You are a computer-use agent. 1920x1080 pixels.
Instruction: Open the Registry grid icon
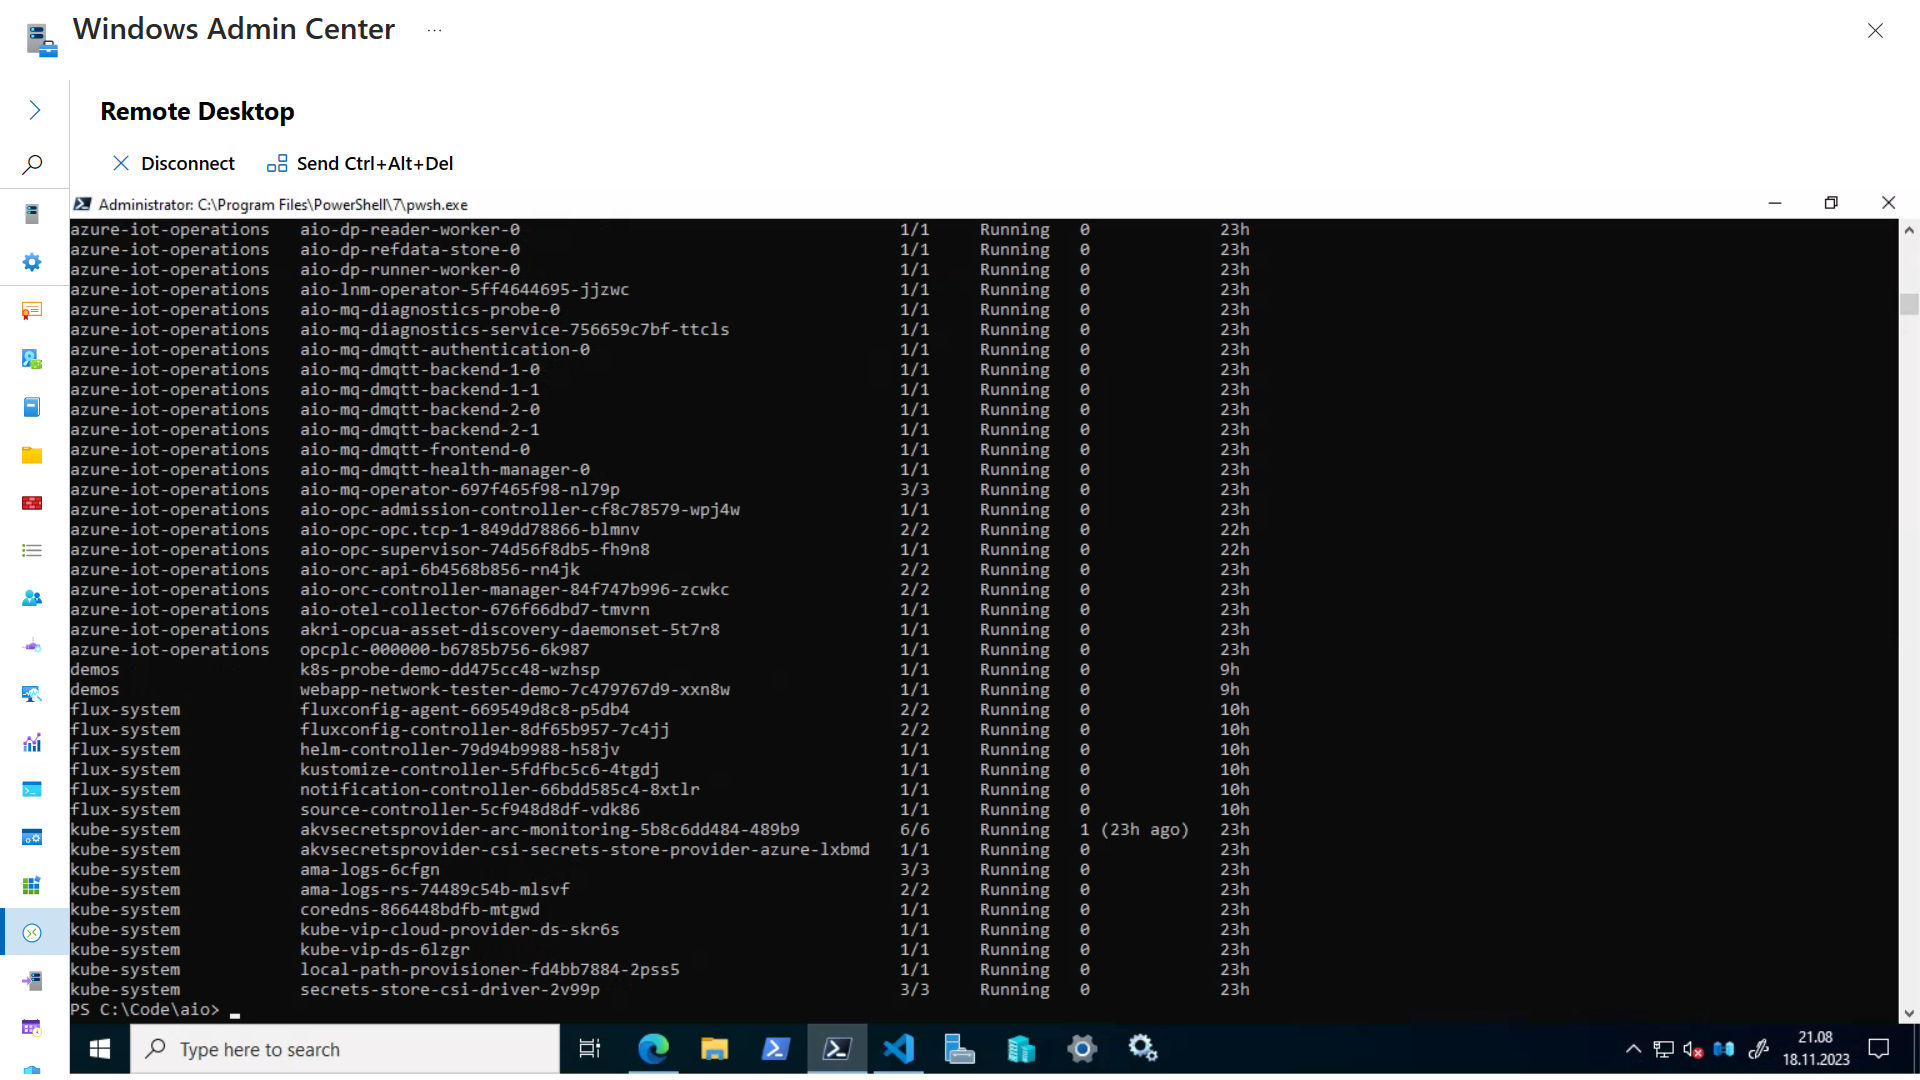(32, 885)
